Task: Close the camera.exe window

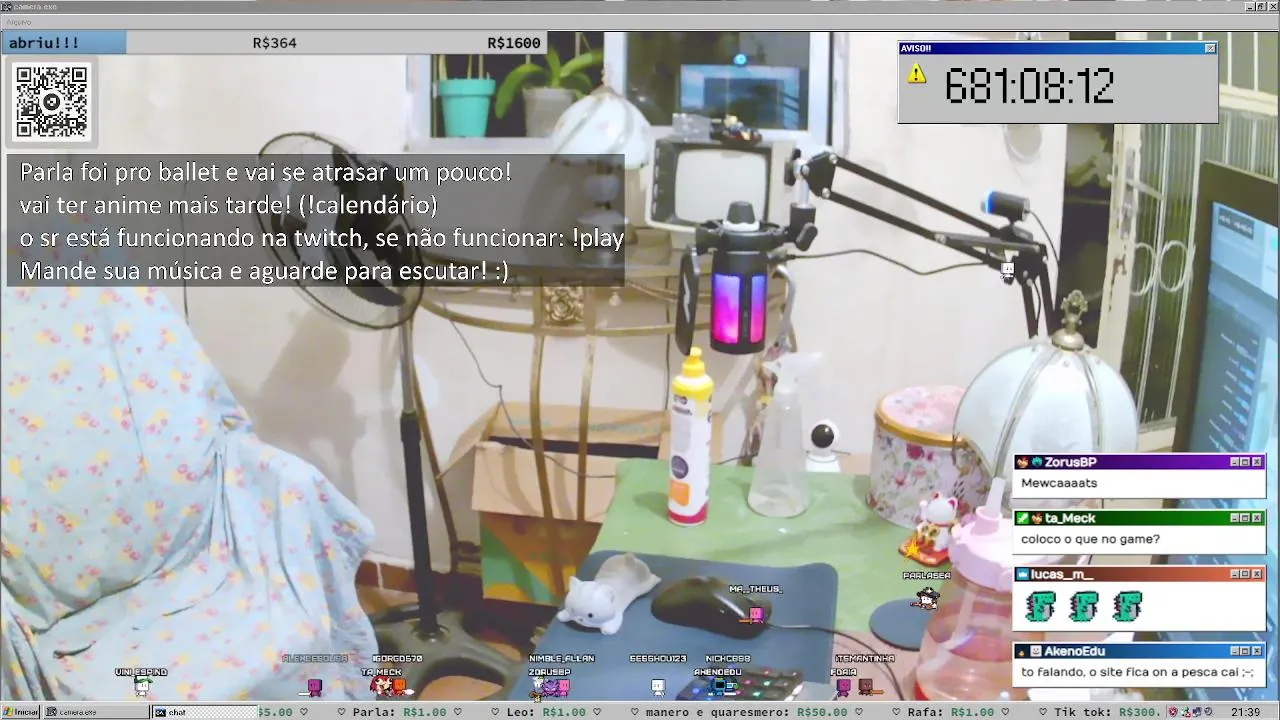Action: (1273, 7)
